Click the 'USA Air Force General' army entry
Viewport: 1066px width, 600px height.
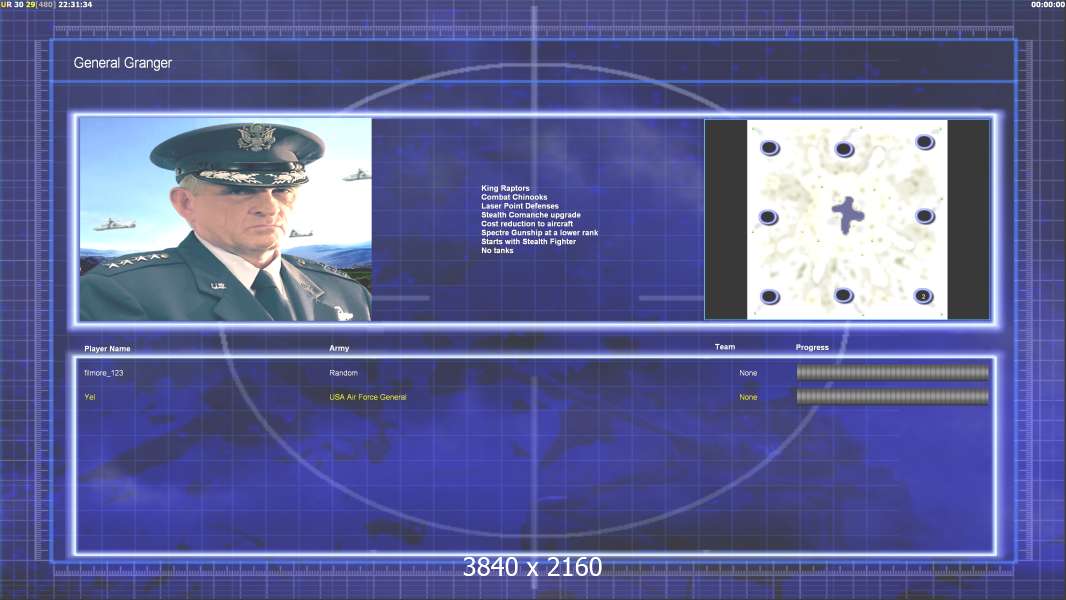pos(368,397)
